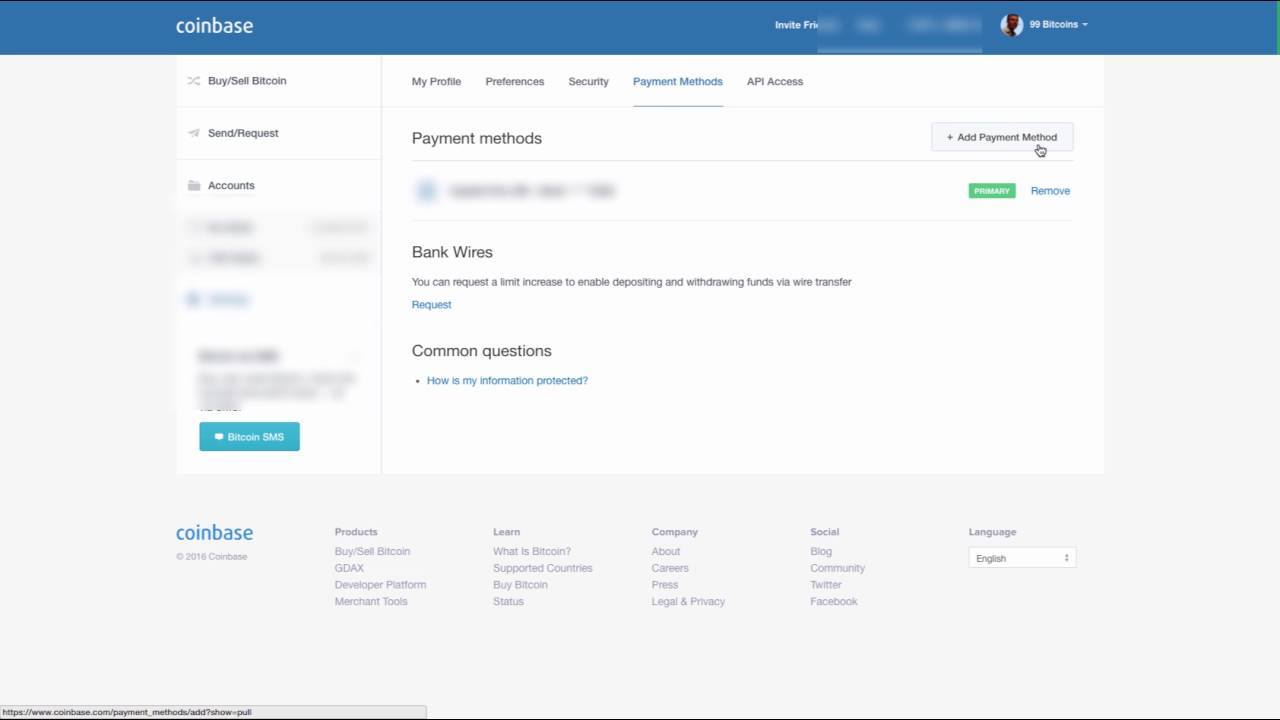
Task: Open Buy/Sell Bitcoin in sidebar
Action: (247, 81)
